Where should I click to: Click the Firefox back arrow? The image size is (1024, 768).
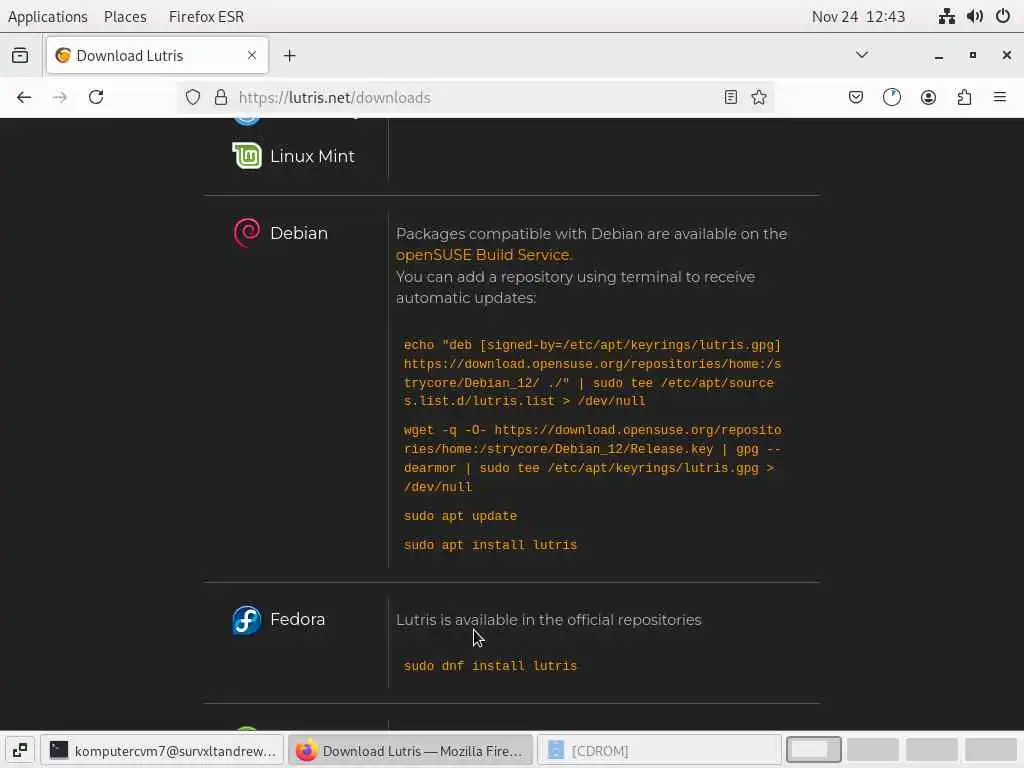[24, 97]
